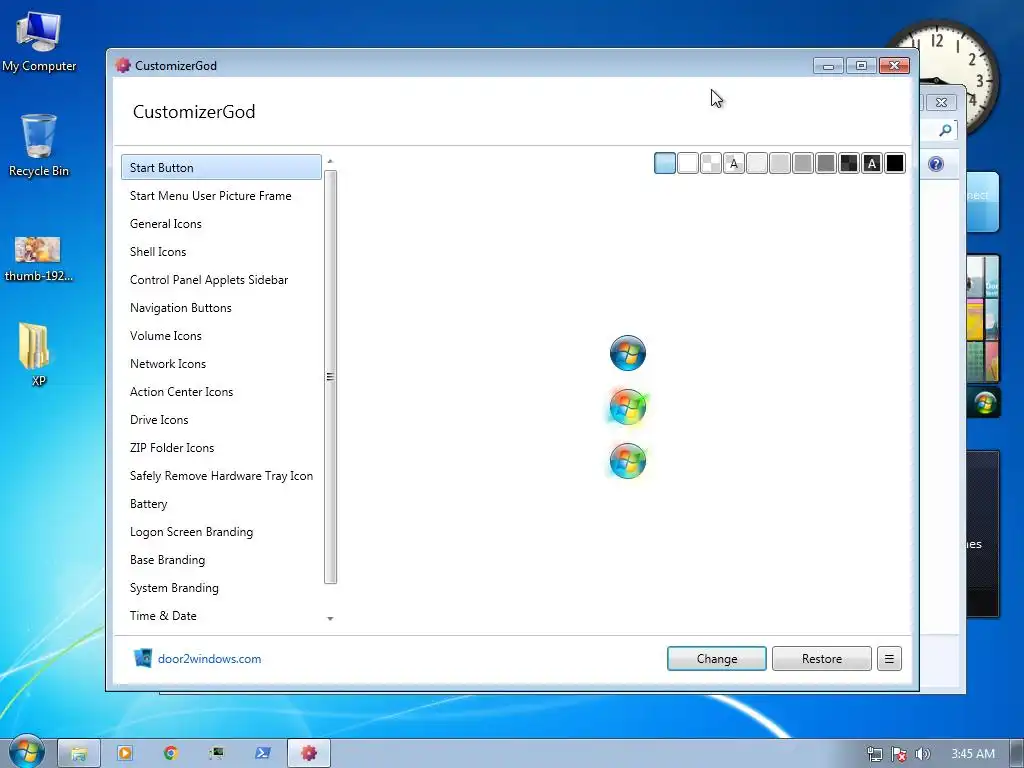The width and height of the screenshot is (1024, 768).
Task: Go to Navigation Buttons category
Action: (221, 308)
